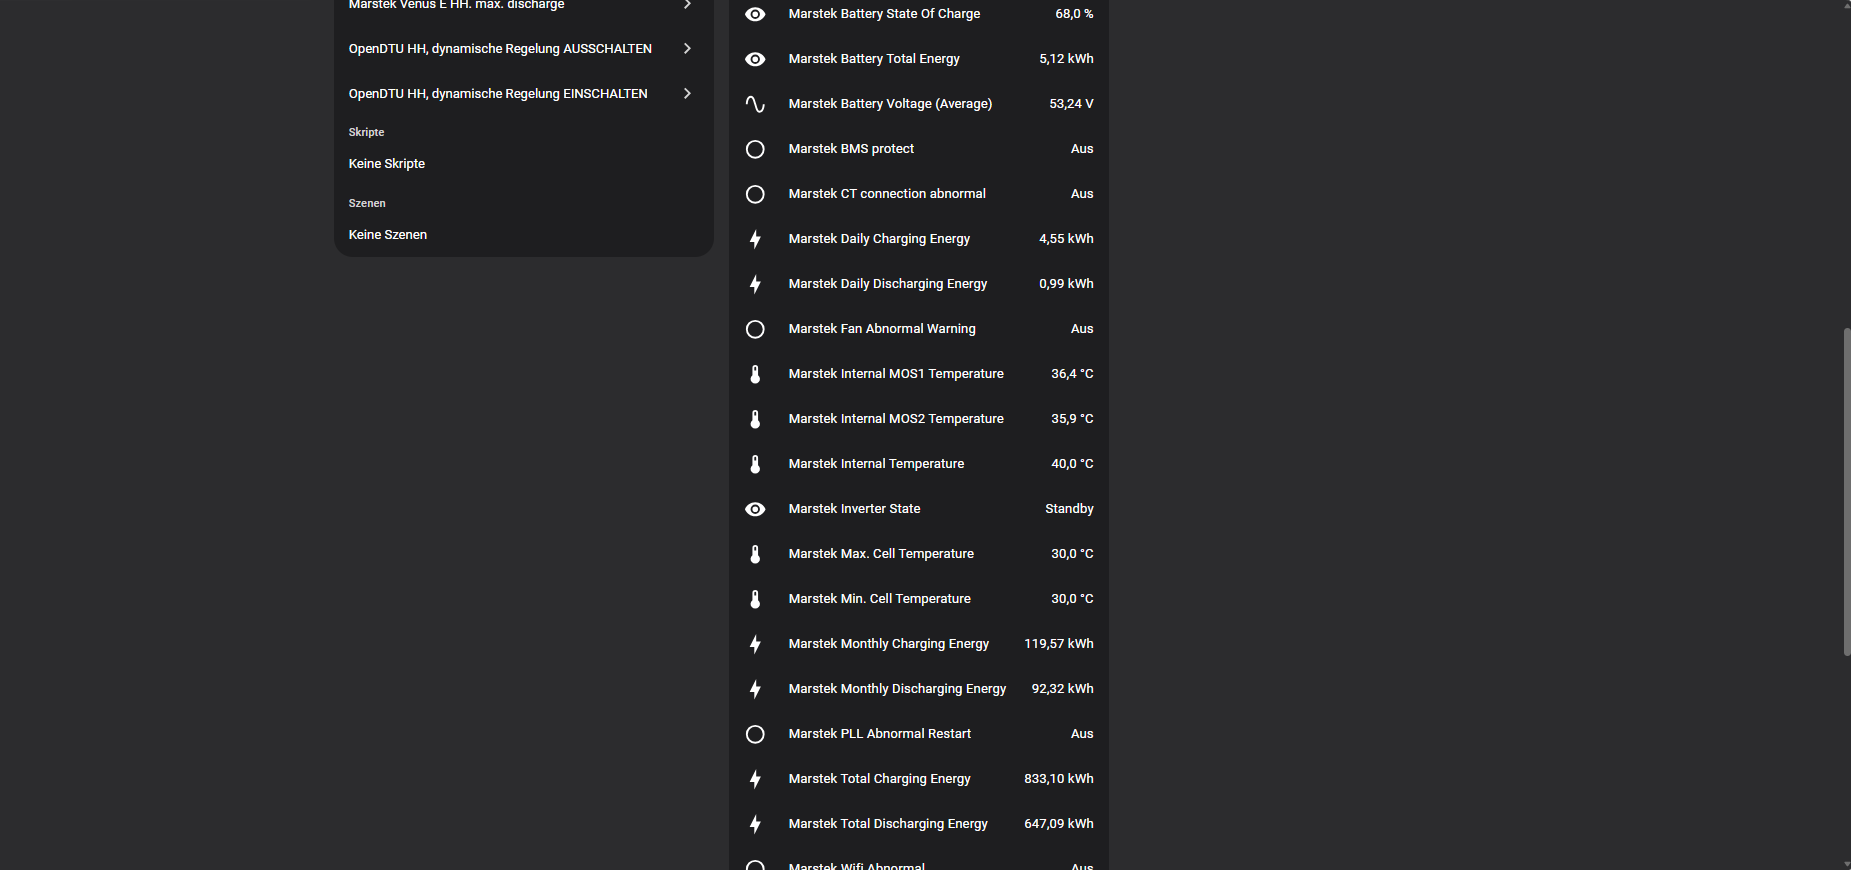Expand OpenDTU HH dynamische Regelung AUSSCHALTEN chevron
This screenshot has width=1851, height=870.
[x=687, y=49]
